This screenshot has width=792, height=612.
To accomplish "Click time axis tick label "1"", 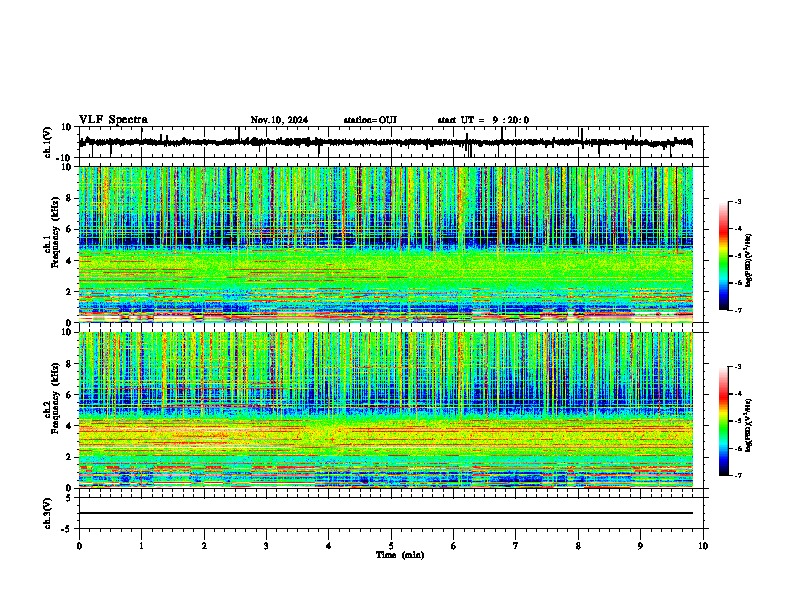I will [x=142, y=546].
